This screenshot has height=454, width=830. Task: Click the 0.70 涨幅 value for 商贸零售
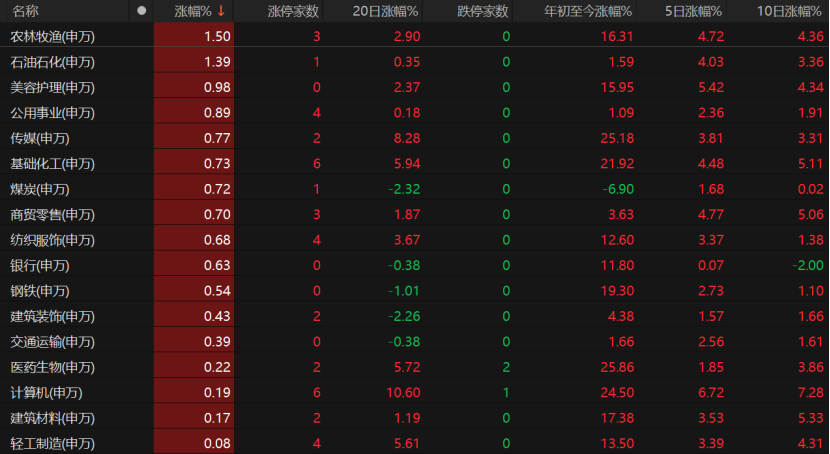point(217,214)
